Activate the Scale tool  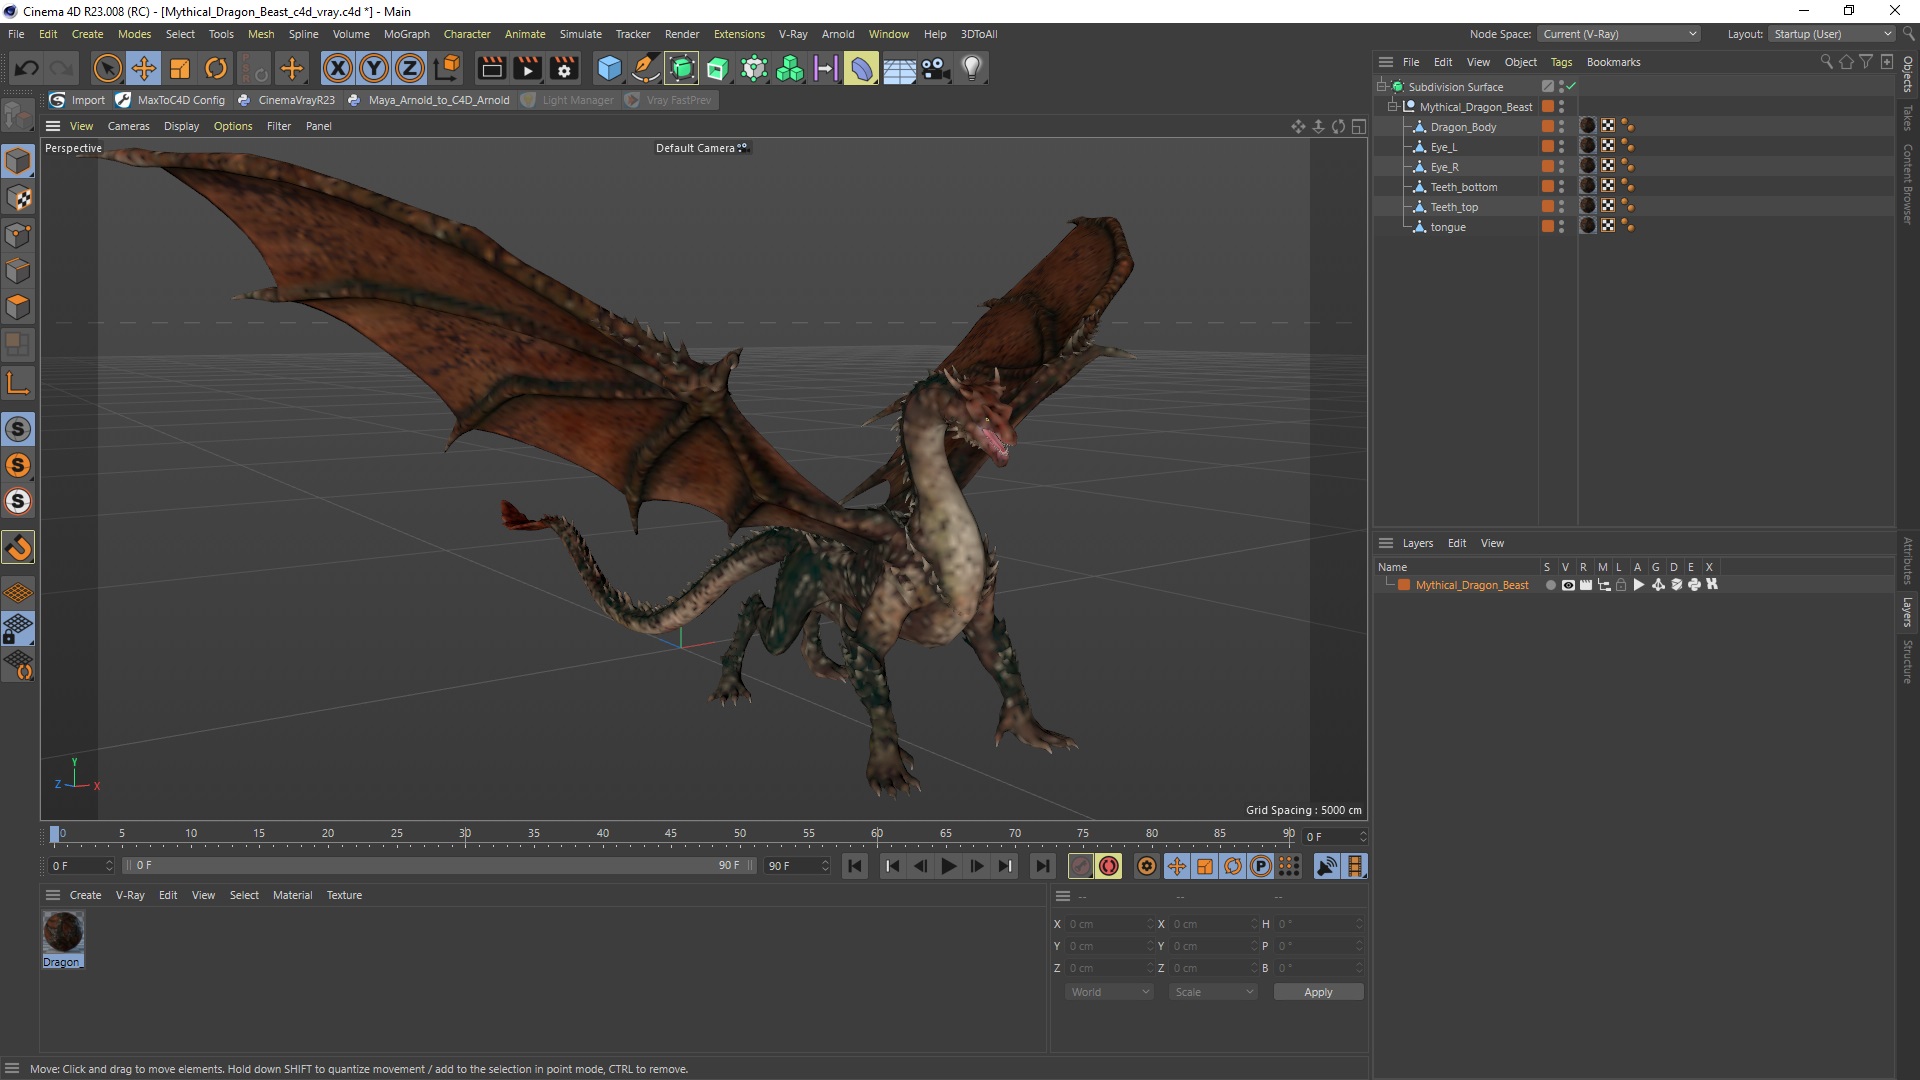180,68
